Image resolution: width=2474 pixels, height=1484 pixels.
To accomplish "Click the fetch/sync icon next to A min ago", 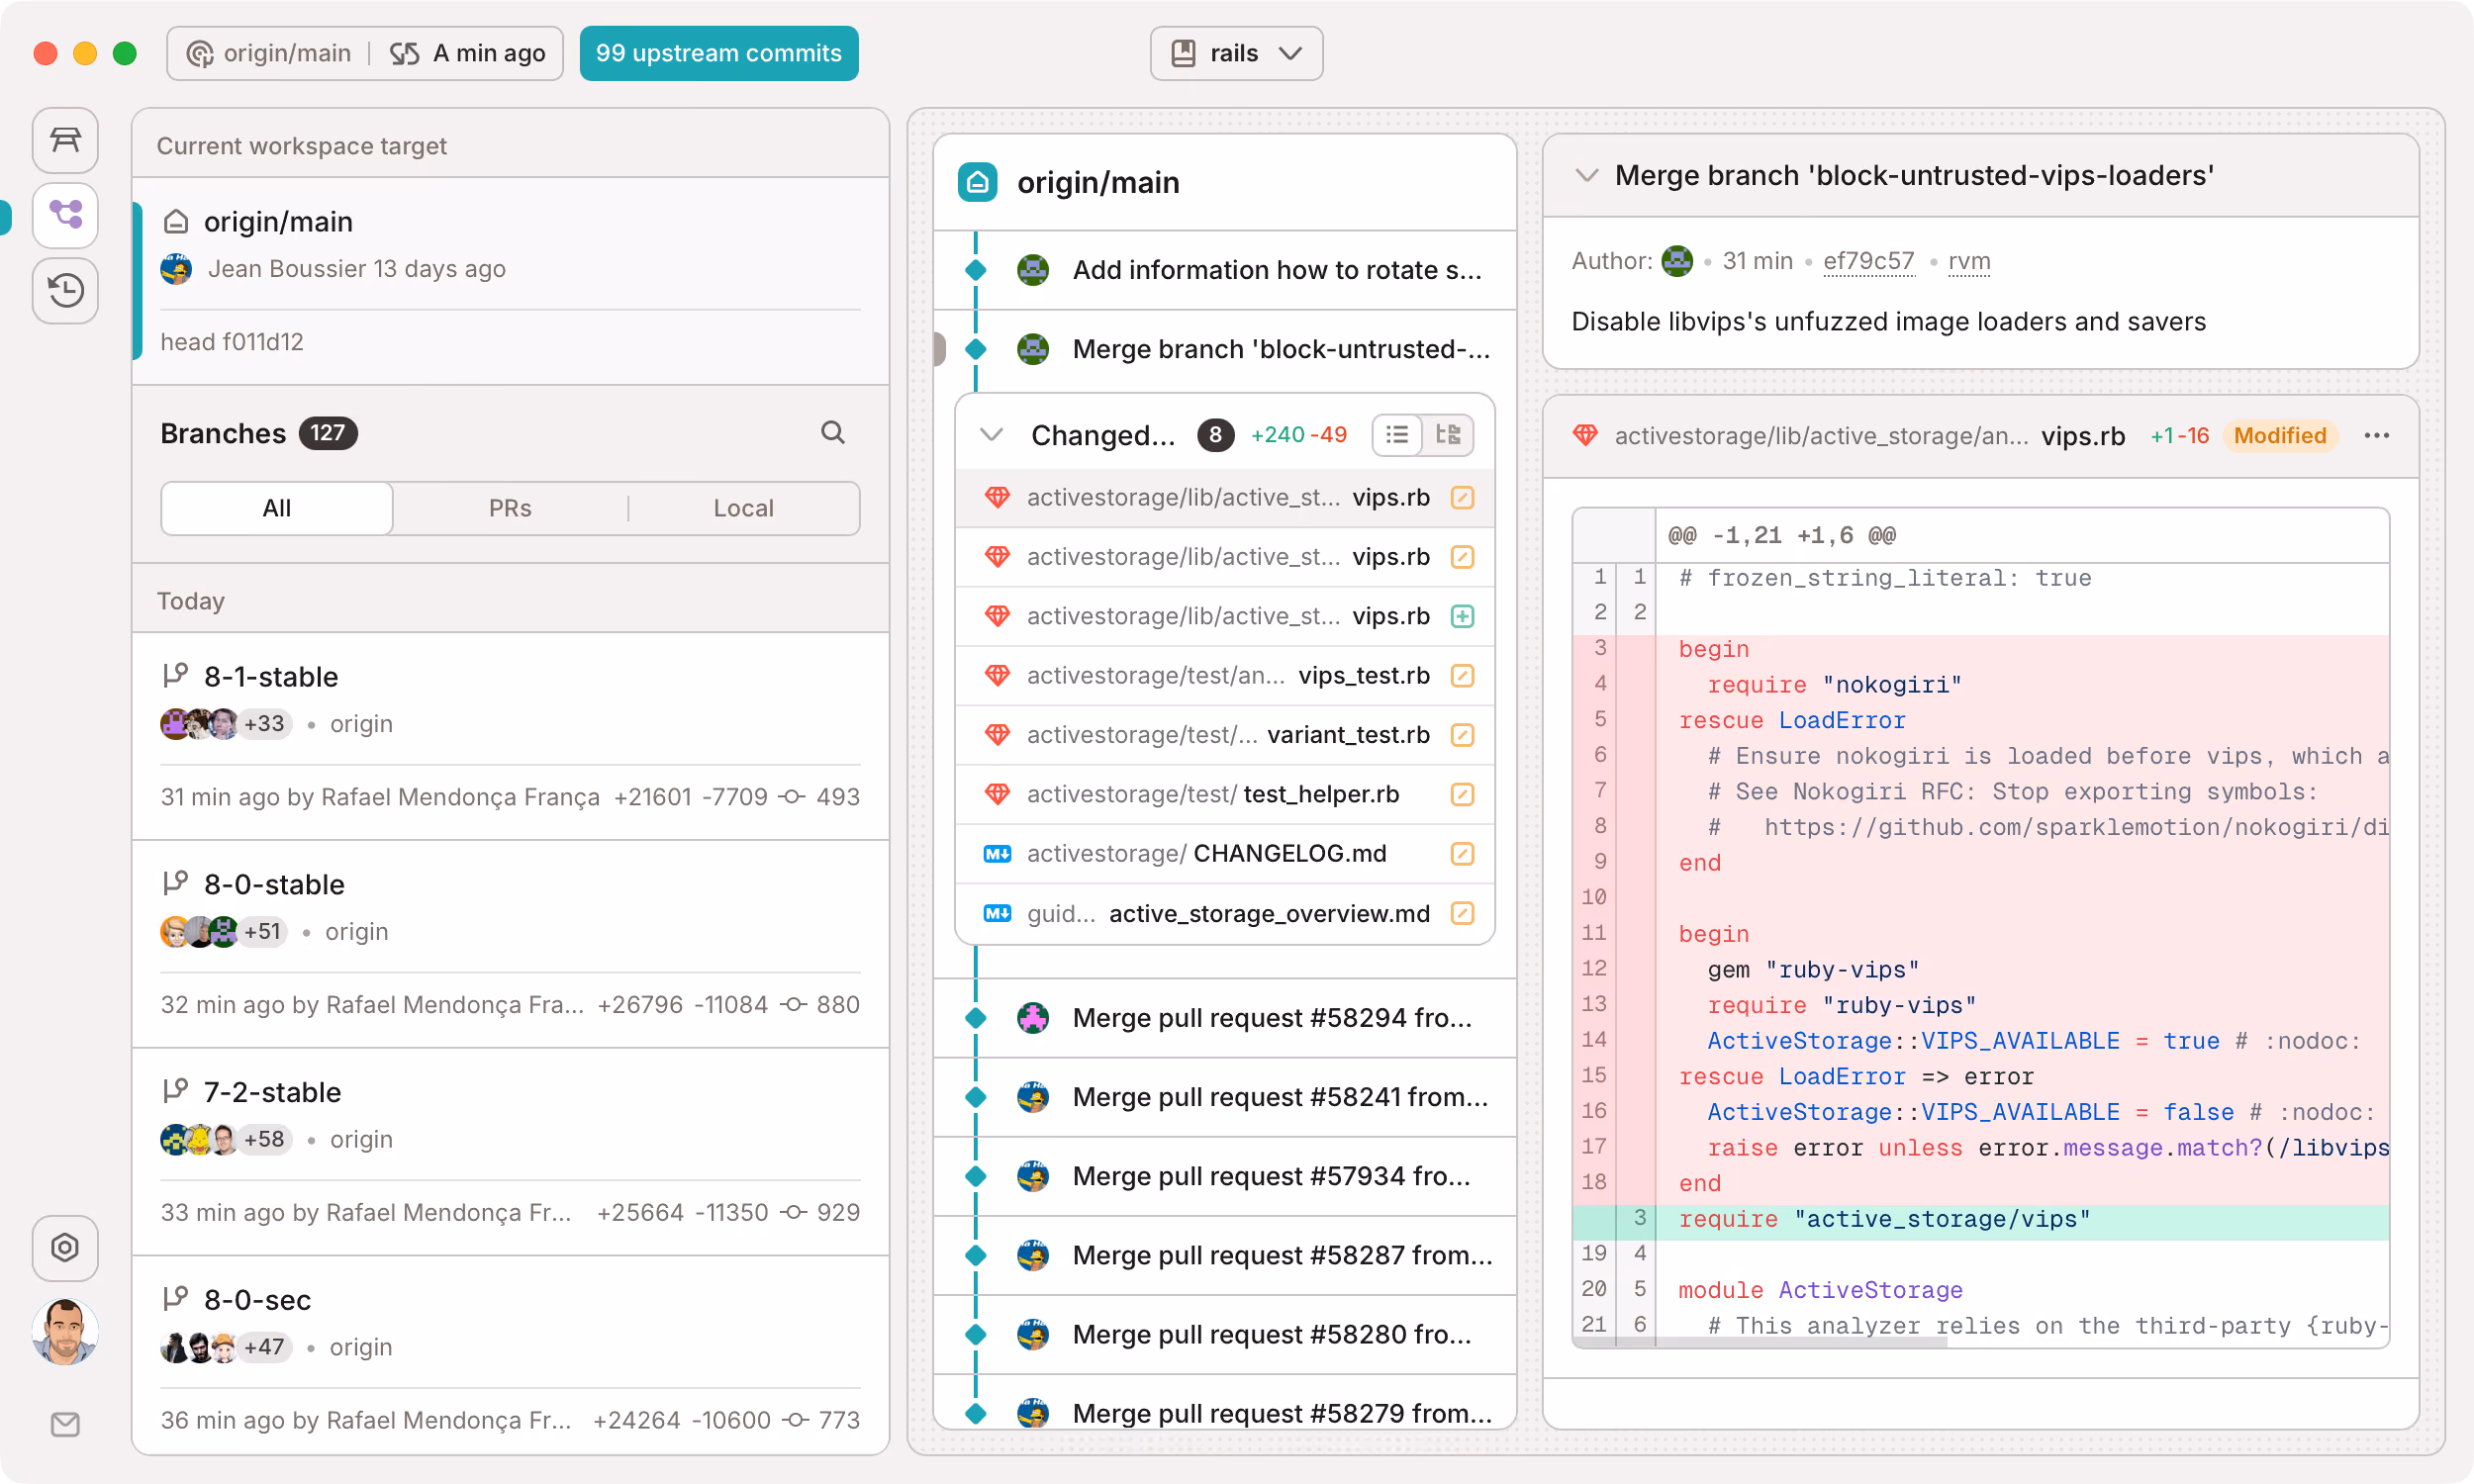I will tap(404, 53).
